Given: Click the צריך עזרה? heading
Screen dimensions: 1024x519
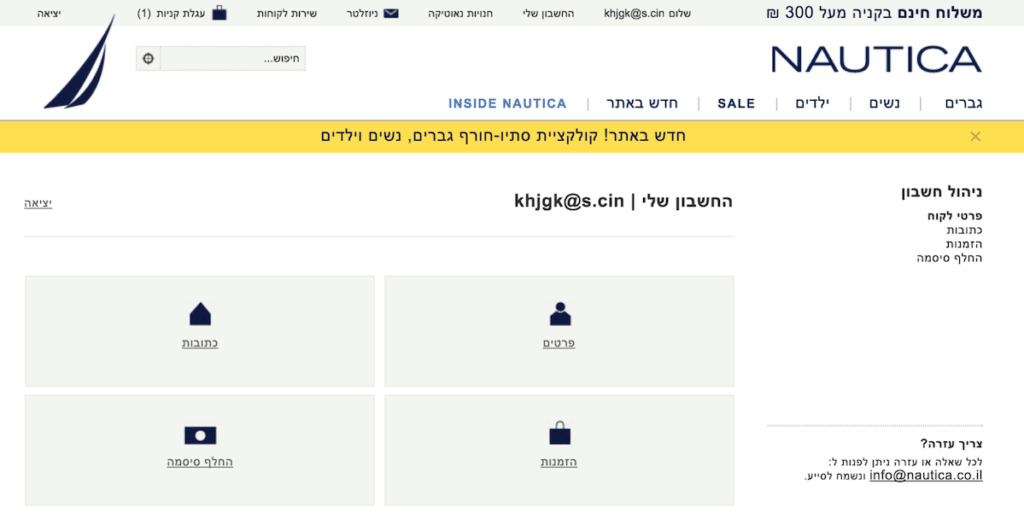Looking at the screenshot, I should click(951, 443).
